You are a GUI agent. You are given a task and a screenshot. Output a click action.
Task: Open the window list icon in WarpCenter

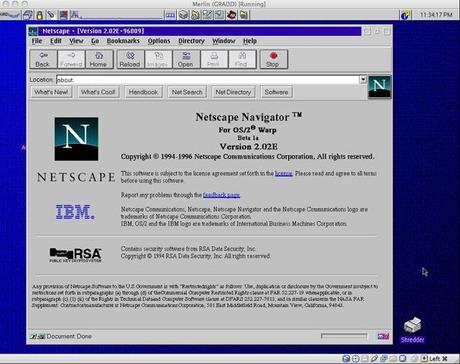(28, 15)
